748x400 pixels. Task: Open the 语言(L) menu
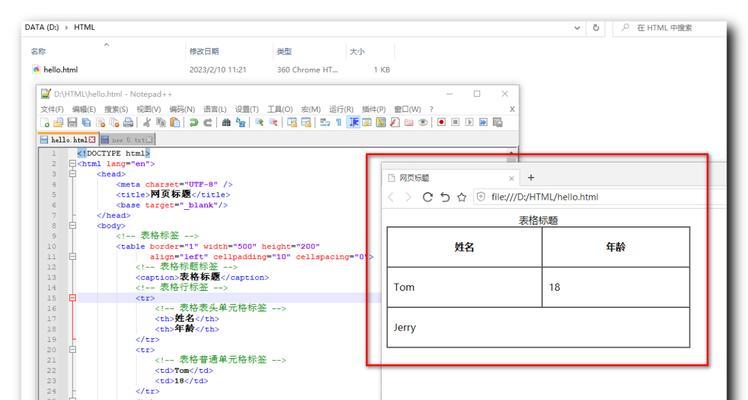(215, 109)
